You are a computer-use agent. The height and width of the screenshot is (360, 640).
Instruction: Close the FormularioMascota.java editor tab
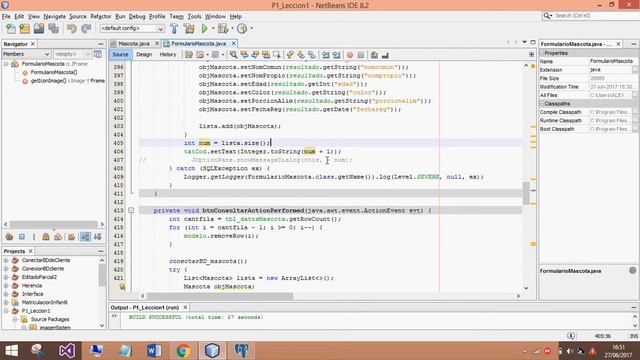[x=233, y=43]
